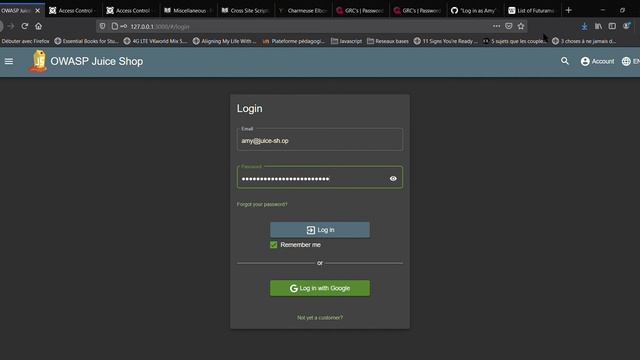The image size is (640, 360).
Task: Open the Juice Shop hamburger side menu
Action: (x=9, y=61)
